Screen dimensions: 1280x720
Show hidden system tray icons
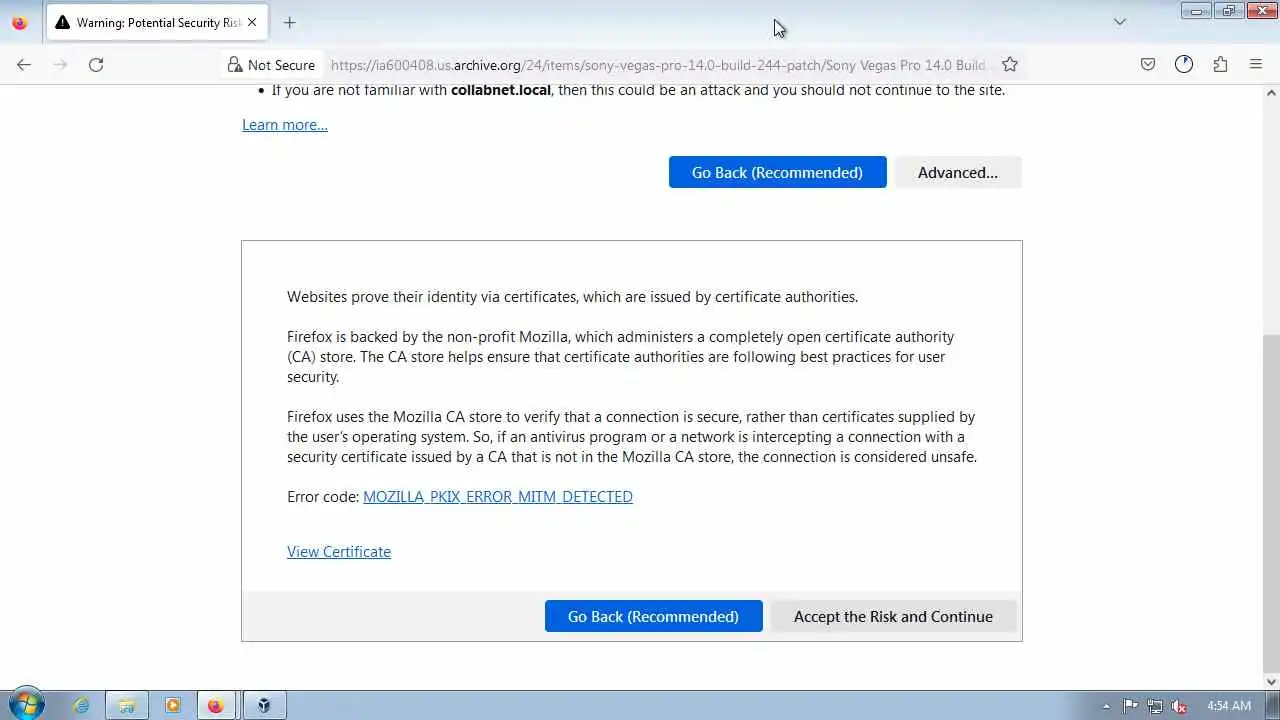pyautogui.click(x=1106, y=706)
